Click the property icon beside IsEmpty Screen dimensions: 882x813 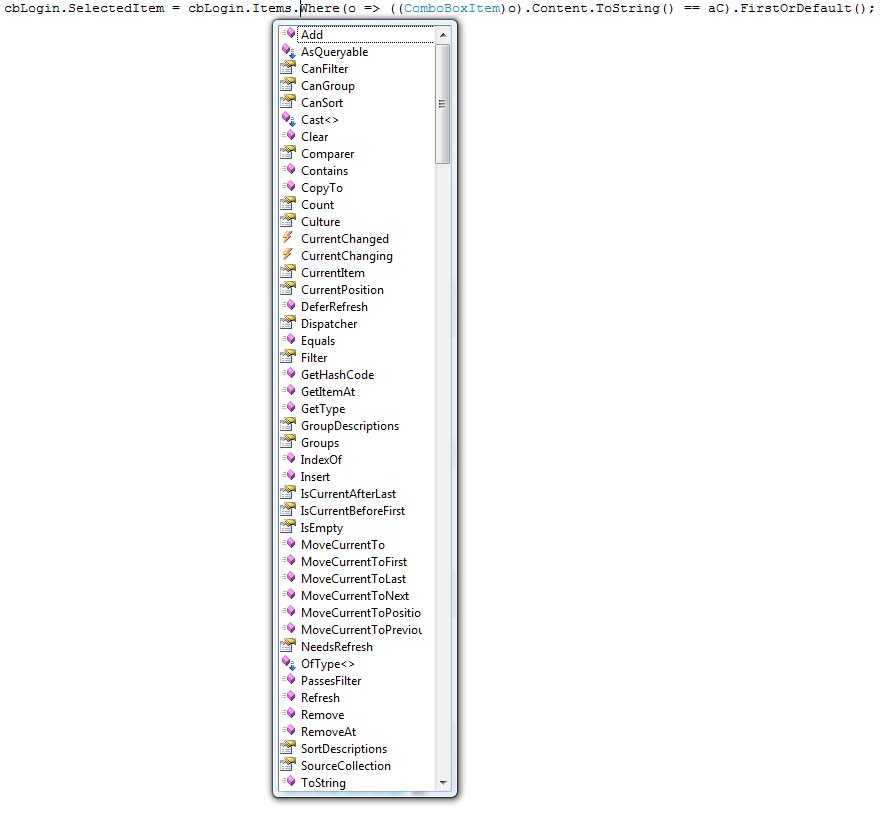289,527
